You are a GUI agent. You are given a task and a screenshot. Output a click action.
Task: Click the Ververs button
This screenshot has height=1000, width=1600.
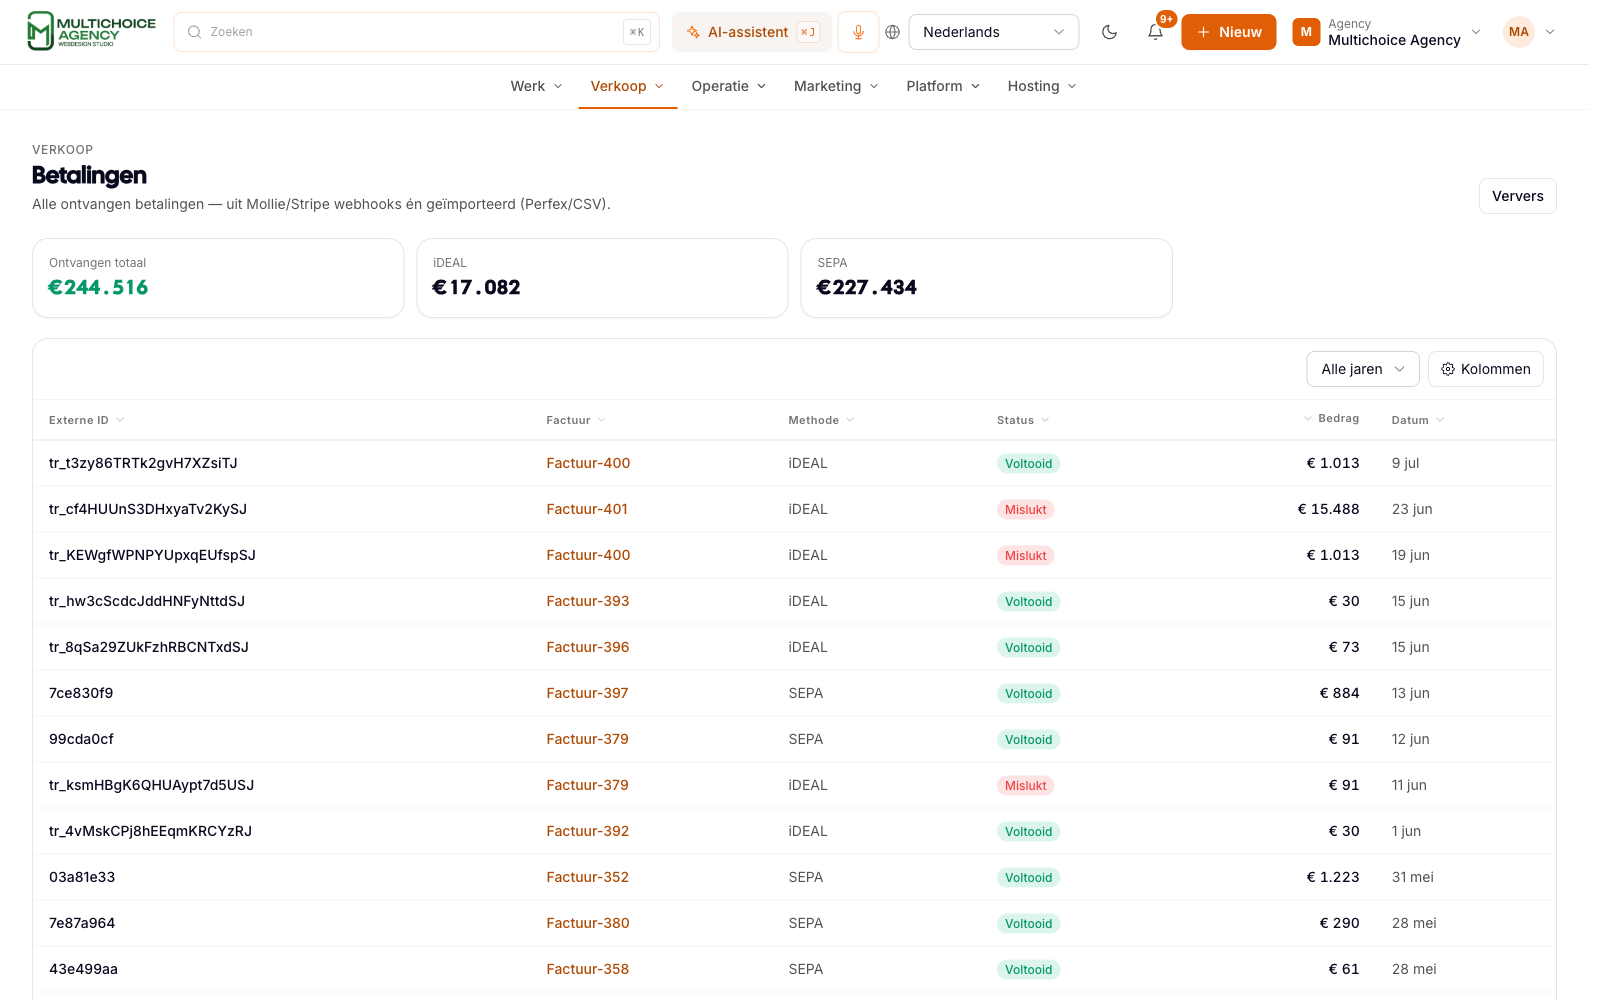(1517, 196)
